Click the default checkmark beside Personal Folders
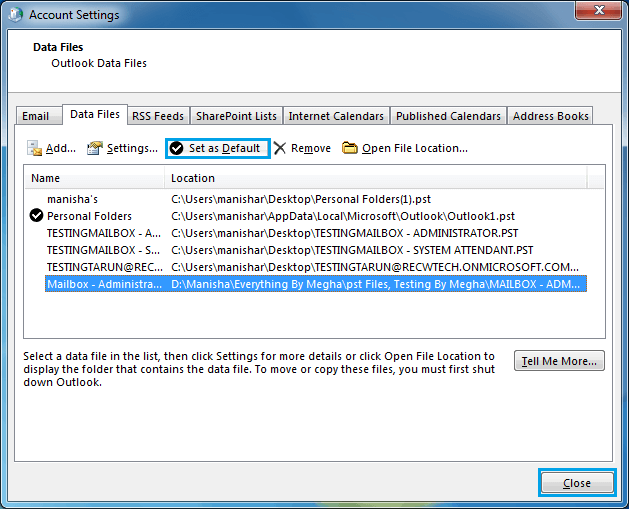This screenshot has width=629, height=509. (x=36, y=215)
